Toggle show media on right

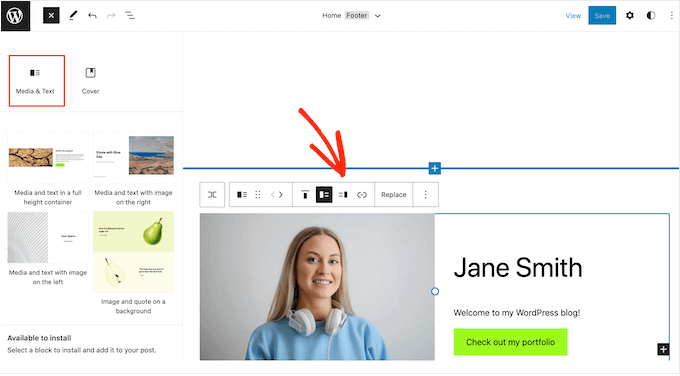click(343, 195)
